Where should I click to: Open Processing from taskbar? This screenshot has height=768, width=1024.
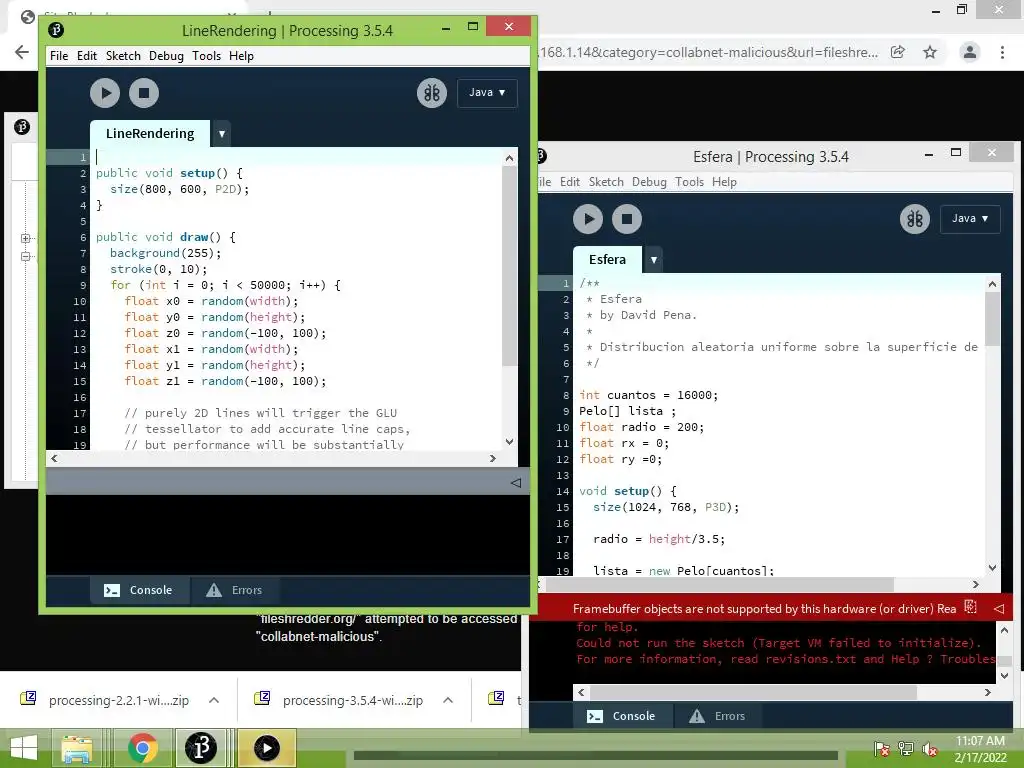point(201,748)
